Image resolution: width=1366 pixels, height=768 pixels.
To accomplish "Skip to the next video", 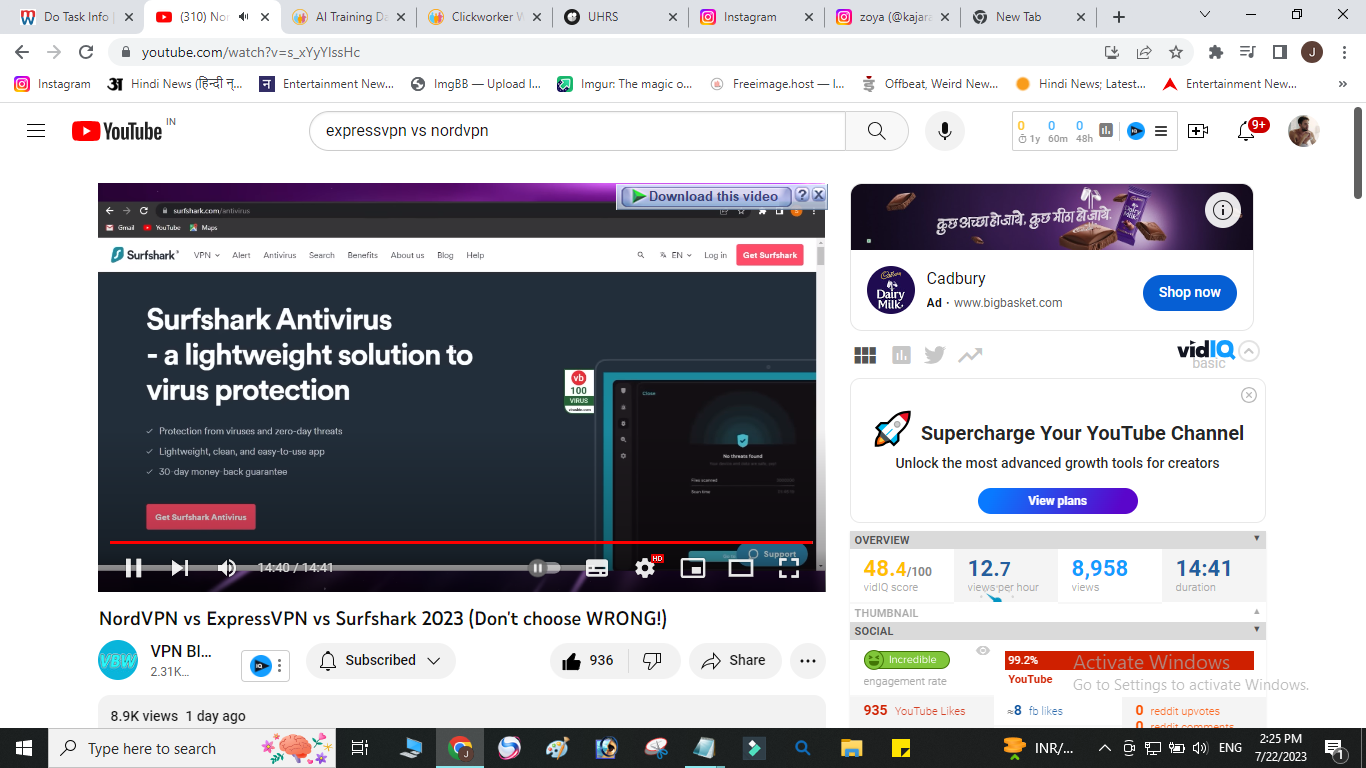I will (180, 568).
